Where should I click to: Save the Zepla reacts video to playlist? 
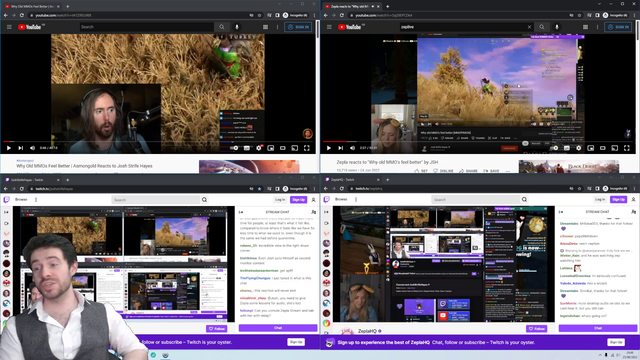tap(491, 171)
